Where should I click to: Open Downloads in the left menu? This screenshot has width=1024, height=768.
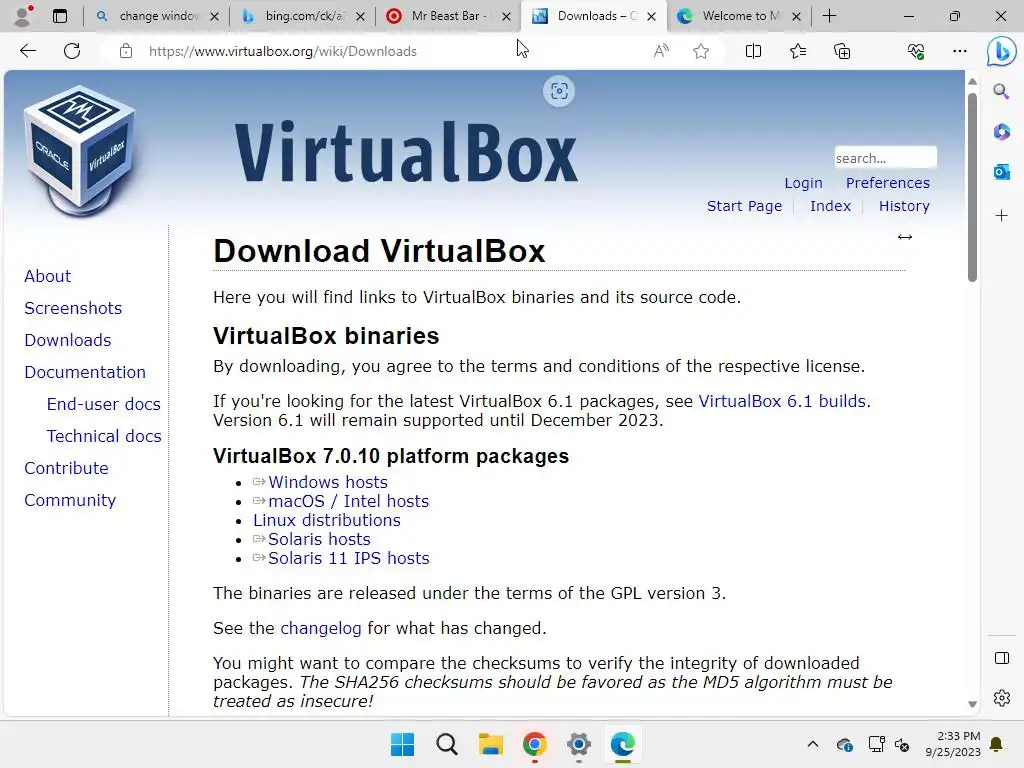pyautogui.click(x=68, y=340)
